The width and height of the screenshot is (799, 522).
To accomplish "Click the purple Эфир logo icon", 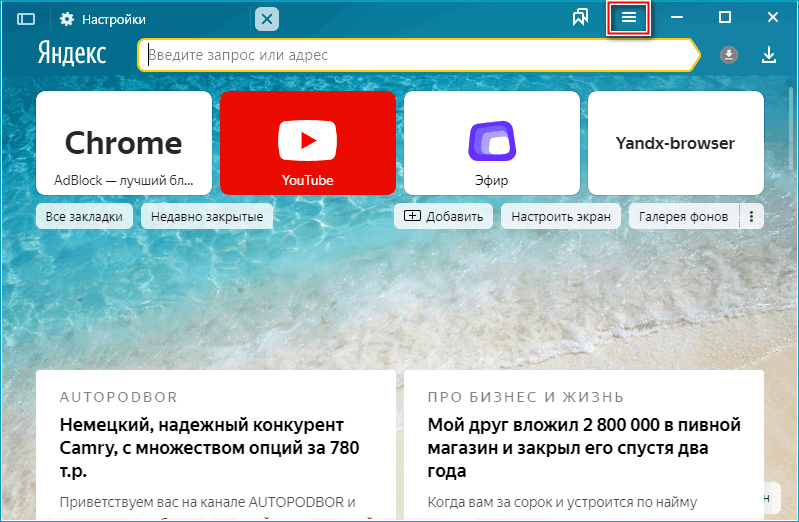I will pos(492,141).
